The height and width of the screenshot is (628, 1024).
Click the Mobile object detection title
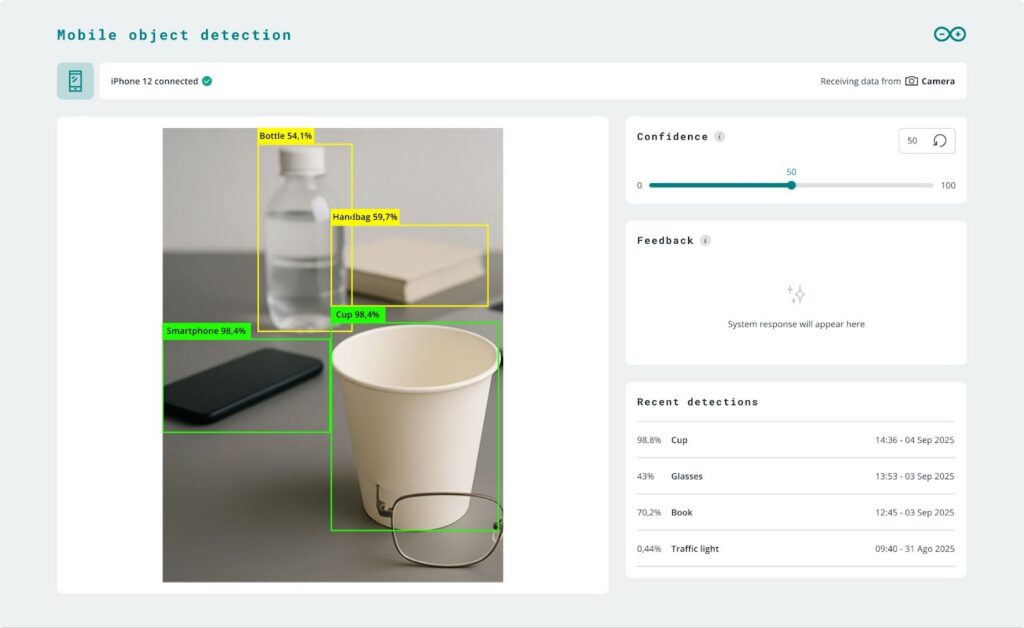click(174, 35)
